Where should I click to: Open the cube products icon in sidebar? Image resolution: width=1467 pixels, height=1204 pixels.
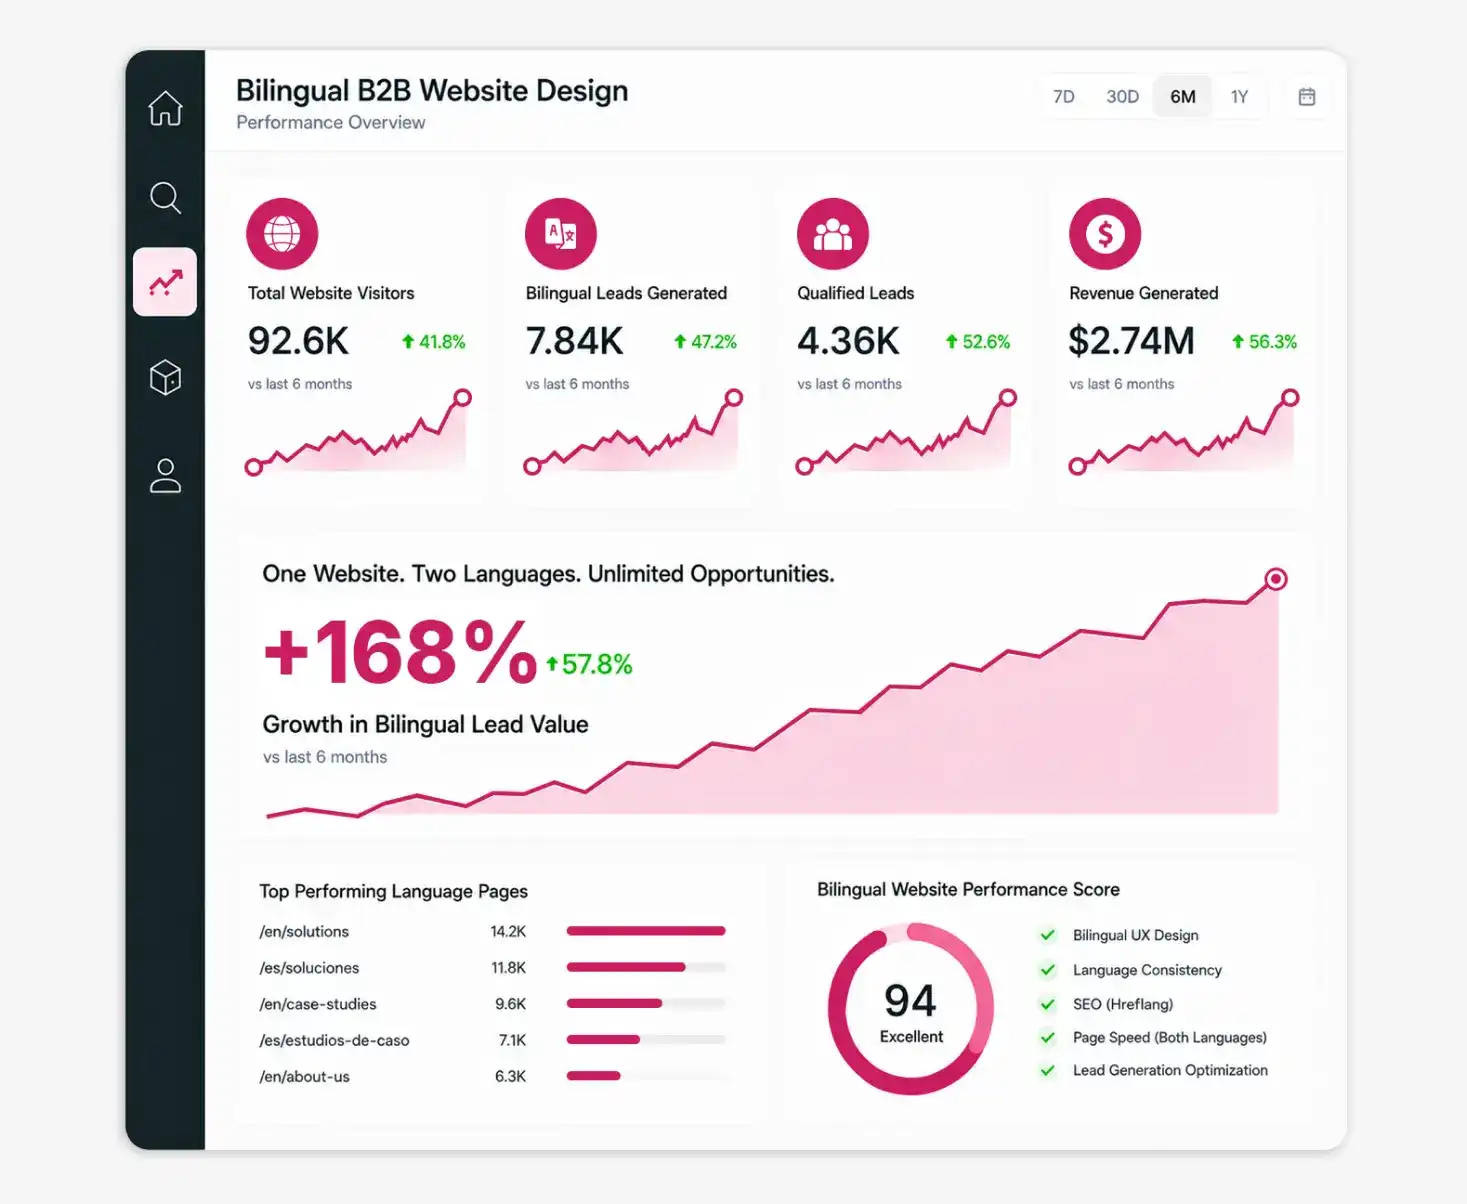(x=165, y=377)
